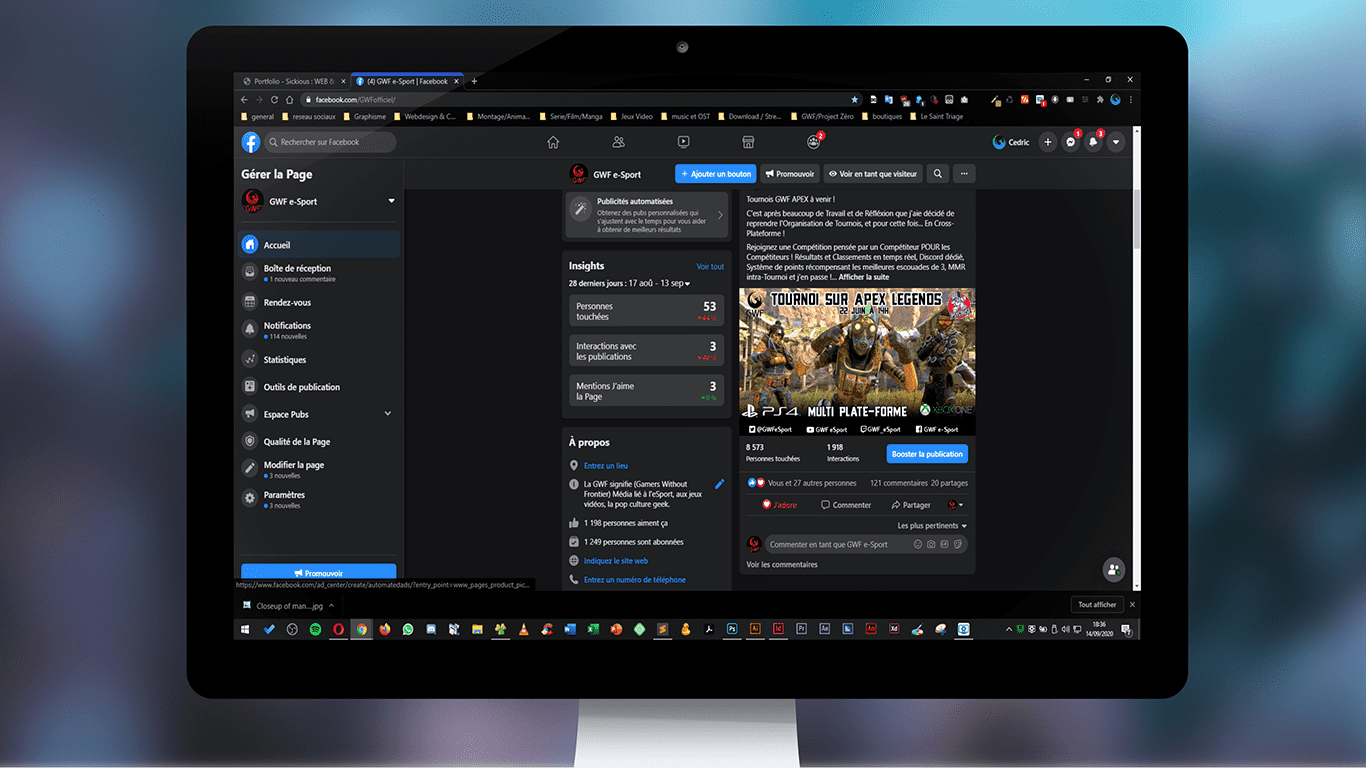Viewport: 1366px width, 768px height.
Task: Open the react-as page avatar dropdown
Action: (x=956, y=505)
